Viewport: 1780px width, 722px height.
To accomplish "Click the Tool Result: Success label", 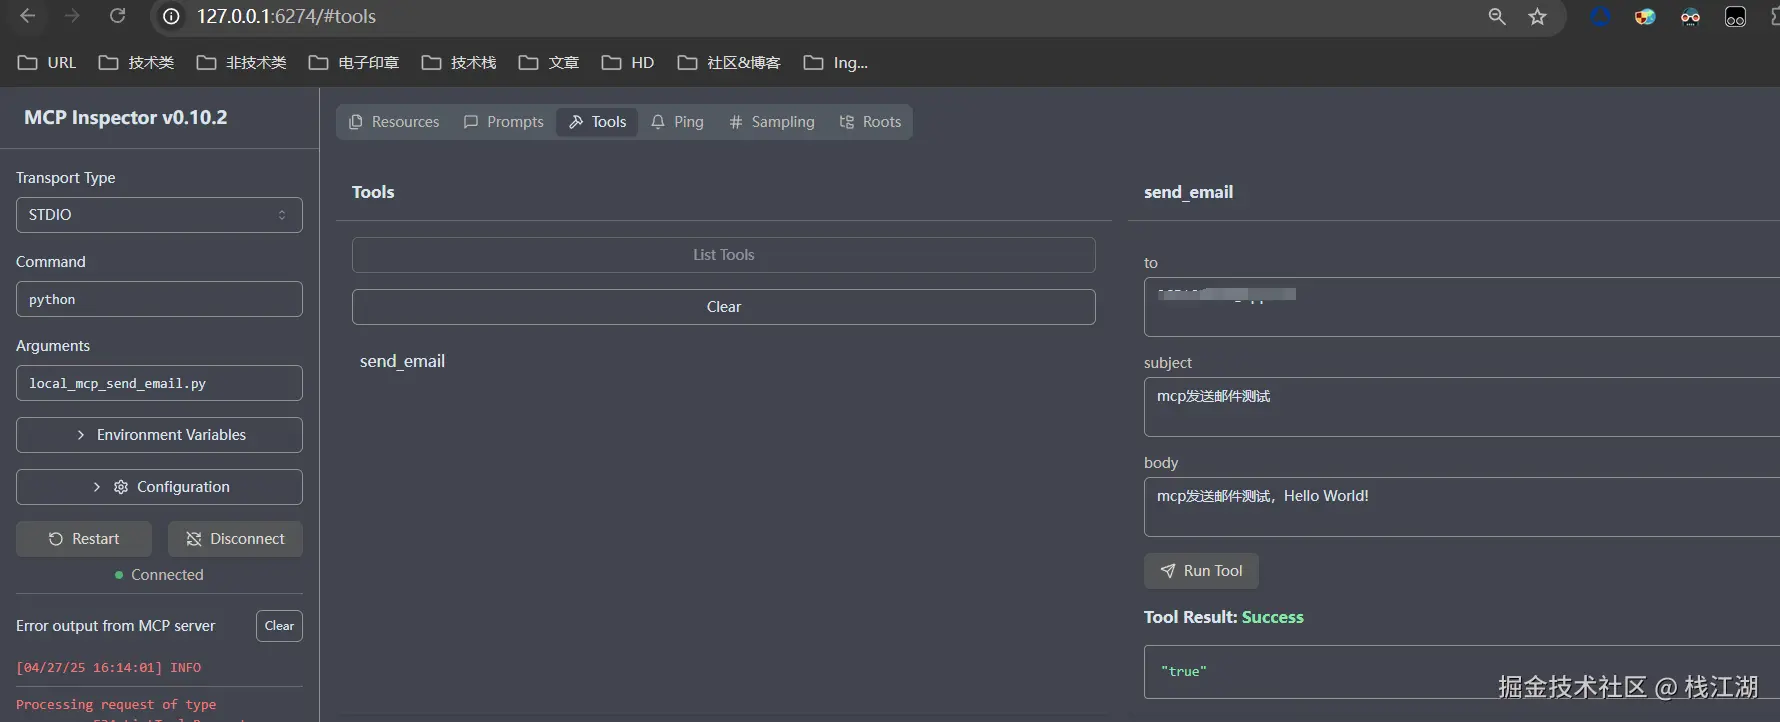I will tap(1224, 617).
